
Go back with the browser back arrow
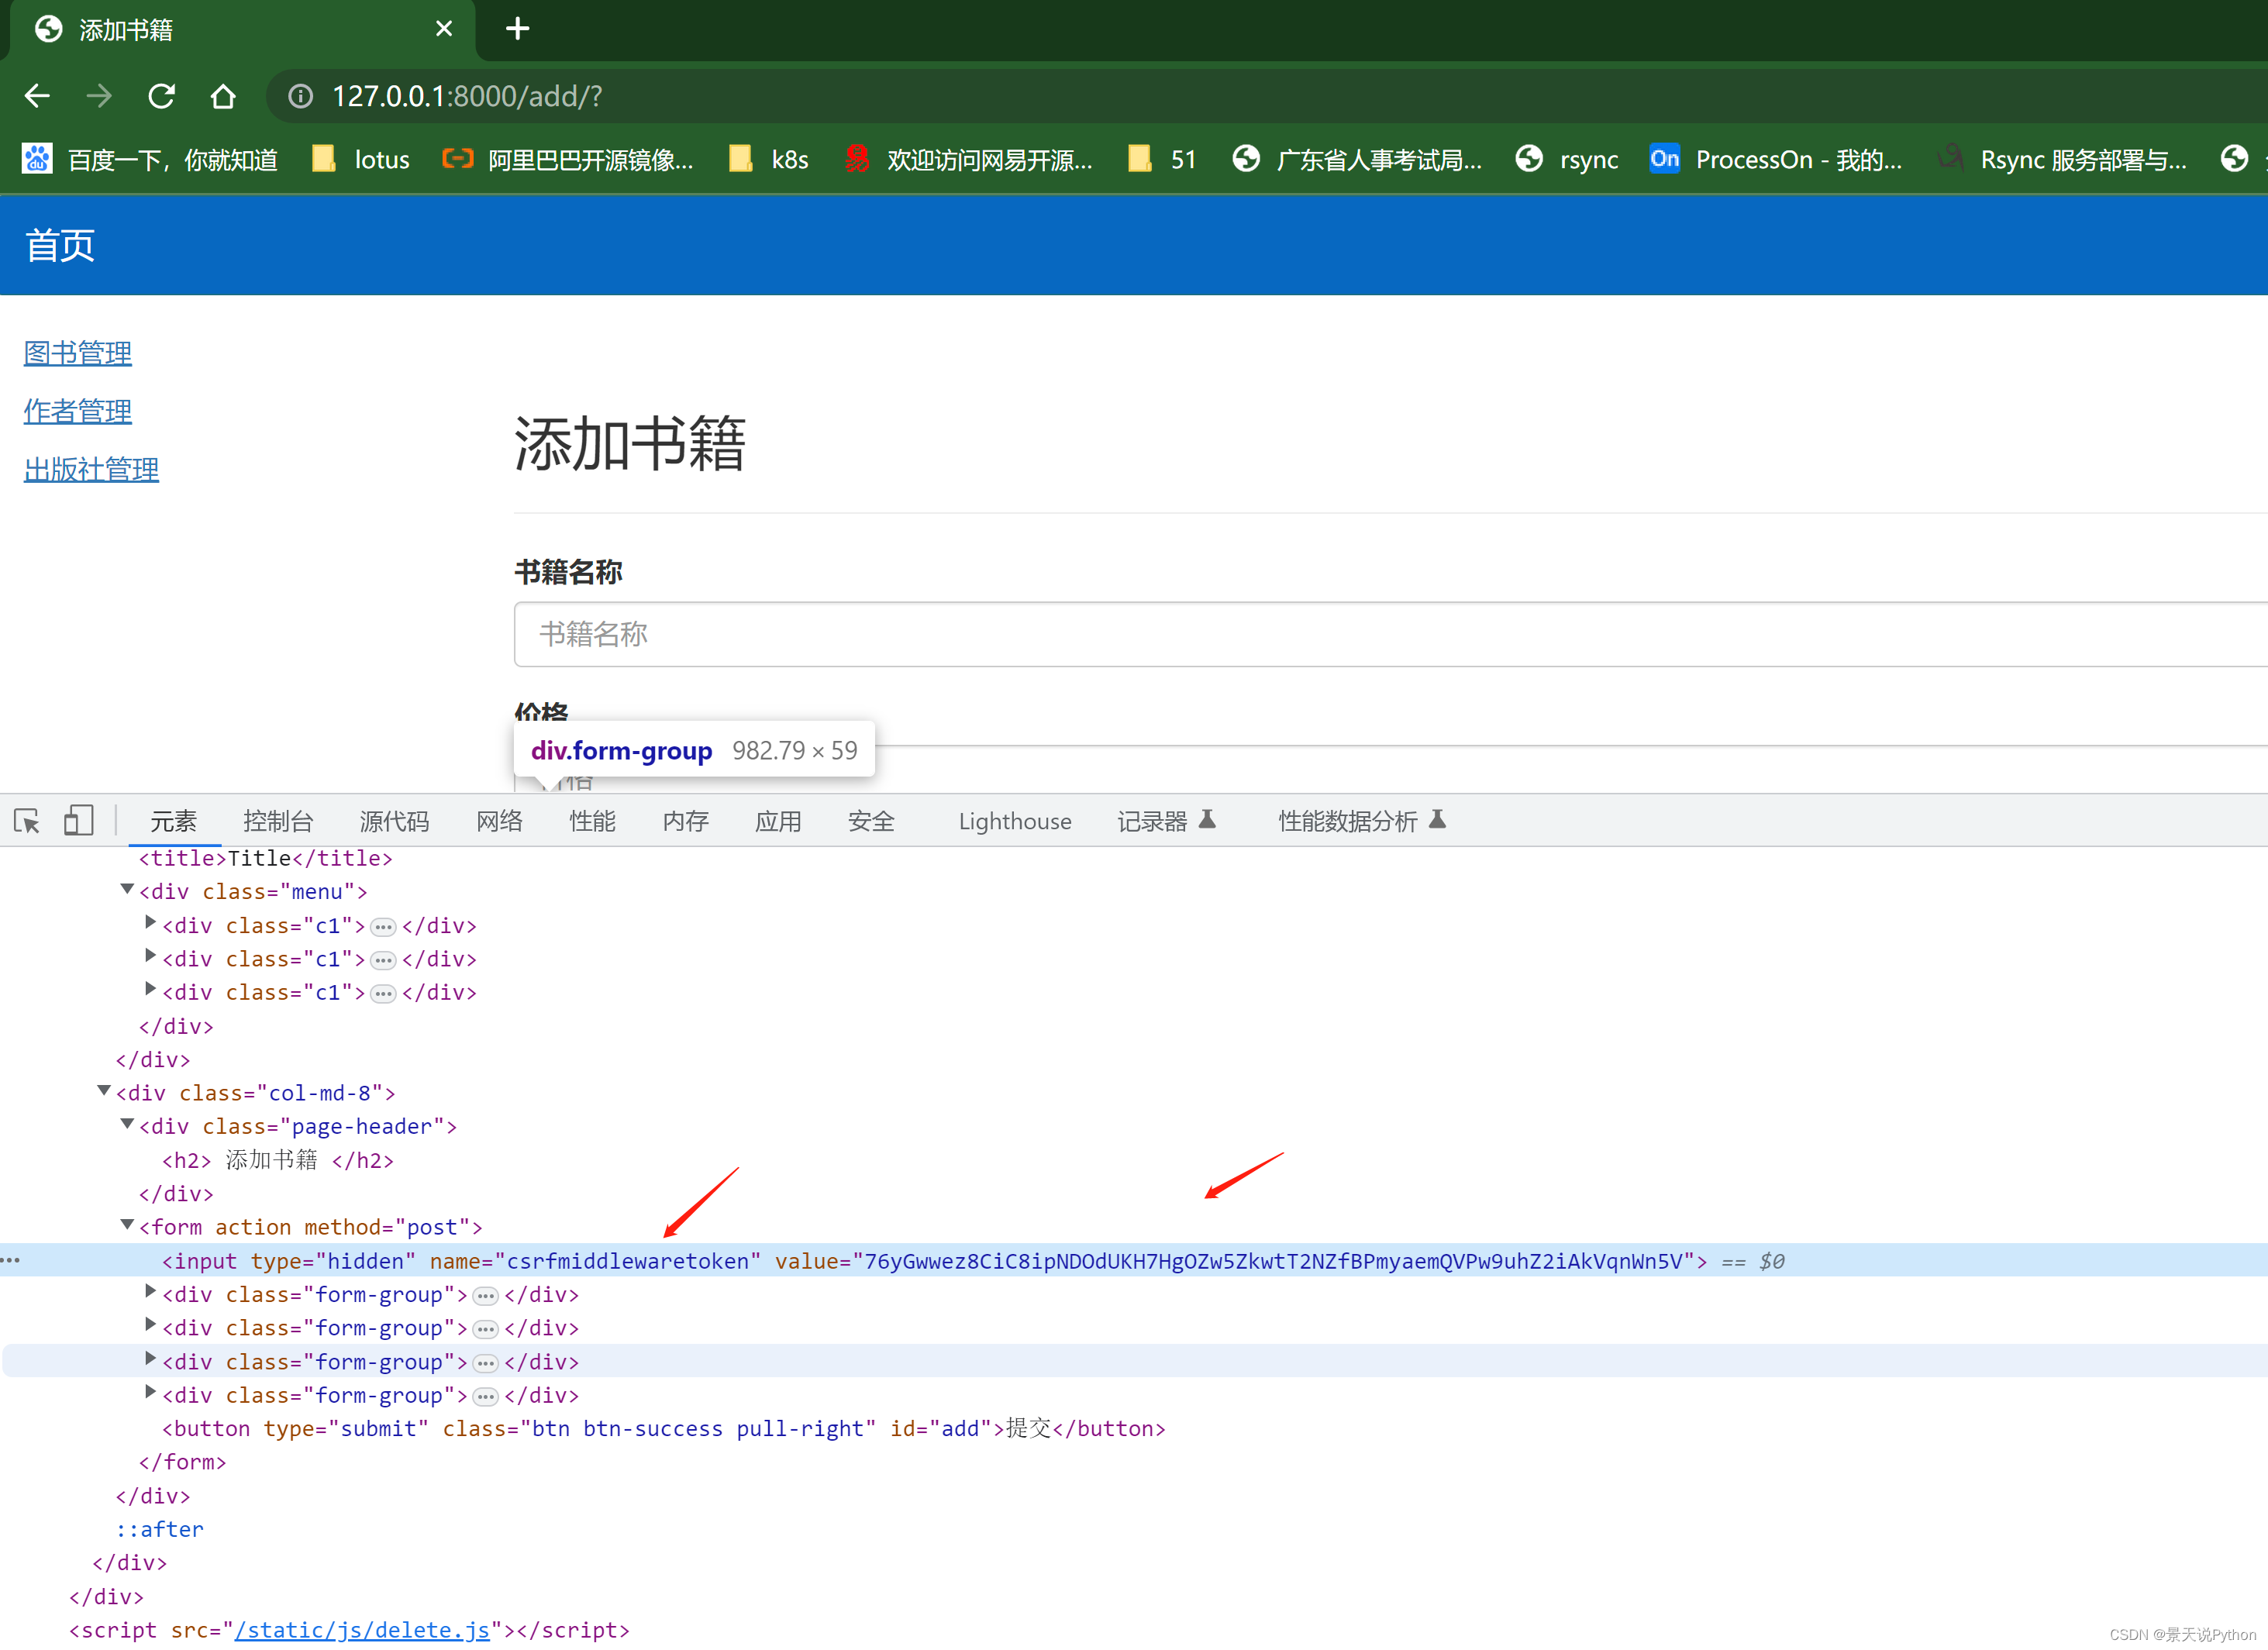click(37, 96)
